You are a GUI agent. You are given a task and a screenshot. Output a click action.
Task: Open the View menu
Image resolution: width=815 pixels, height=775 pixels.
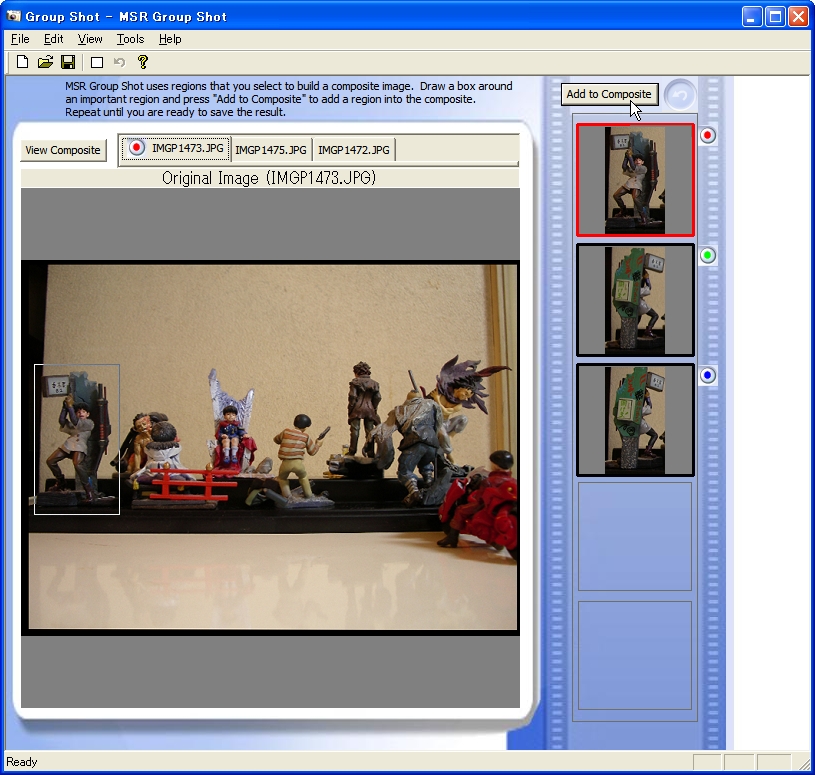90,39
